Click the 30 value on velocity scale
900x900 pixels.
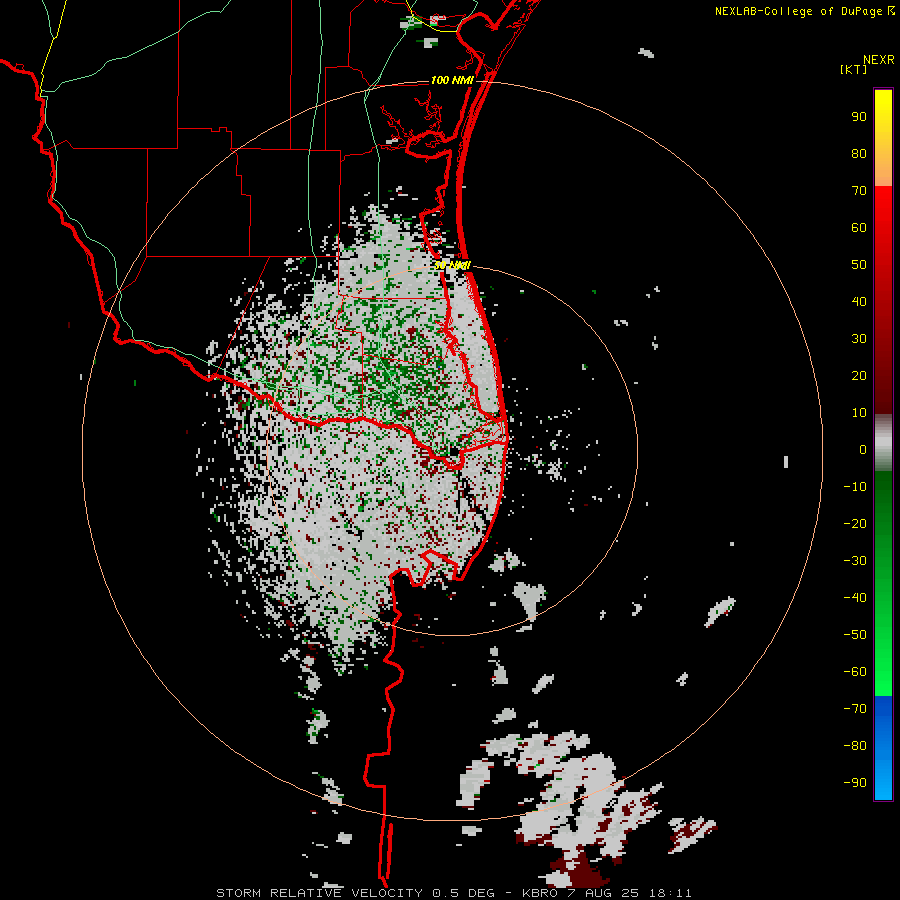tap(859, 339)
